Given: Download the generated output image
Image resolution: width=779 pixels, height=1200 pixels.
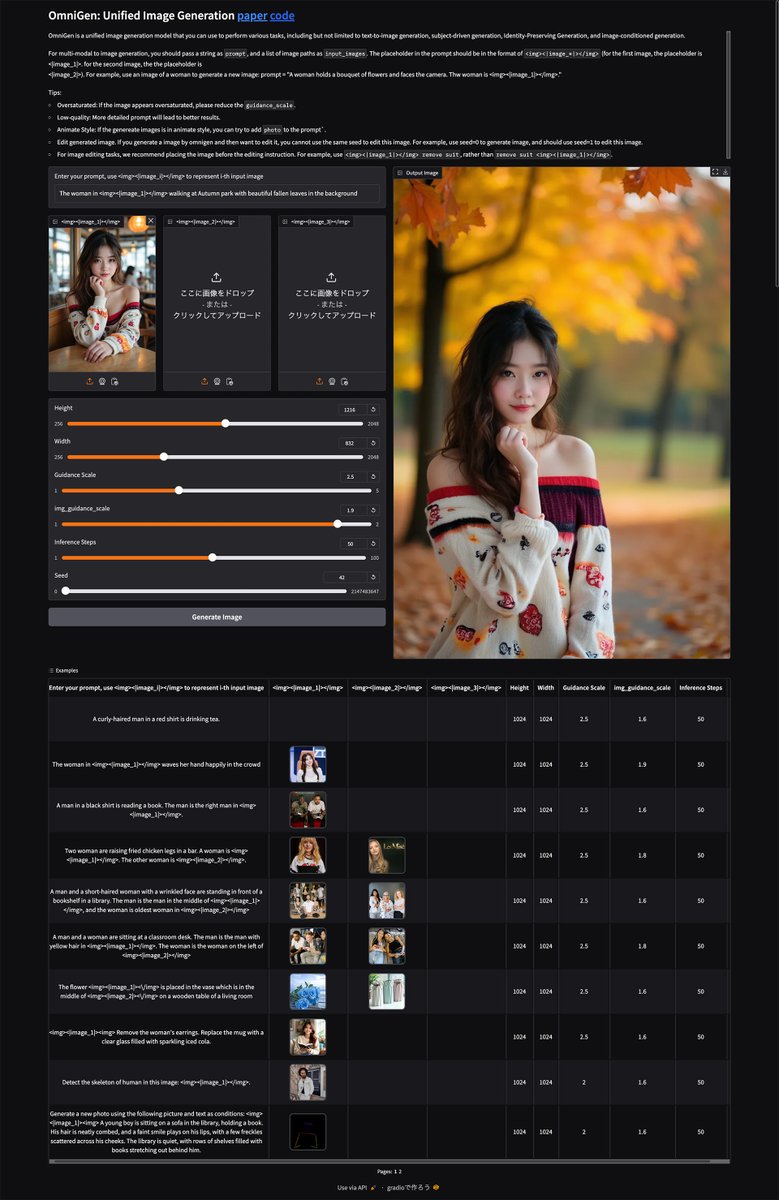Looking at the screenshot, I should [x=725, y=172].
